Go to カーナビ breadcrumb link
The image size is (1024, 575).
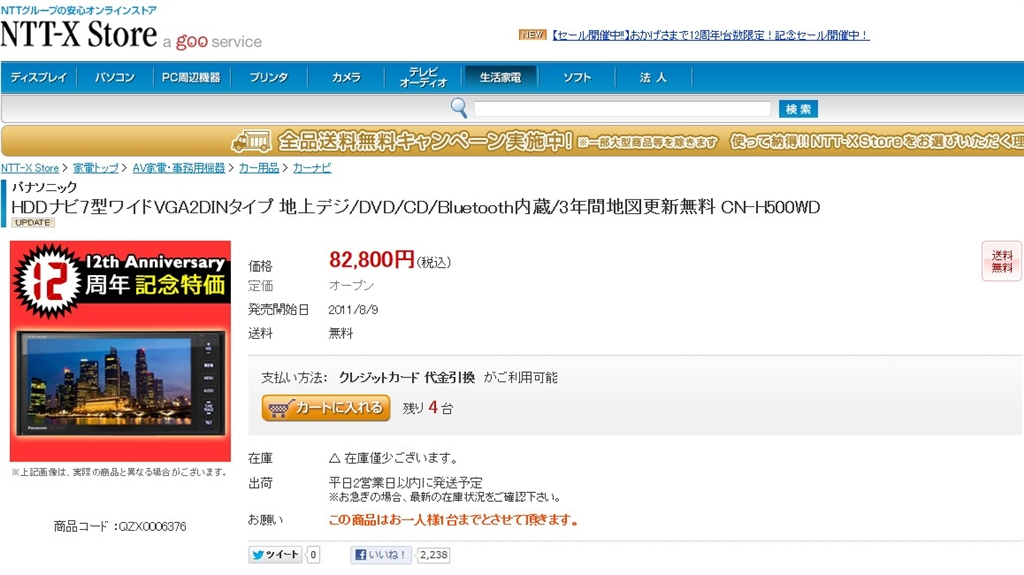(x=312, y=168)
